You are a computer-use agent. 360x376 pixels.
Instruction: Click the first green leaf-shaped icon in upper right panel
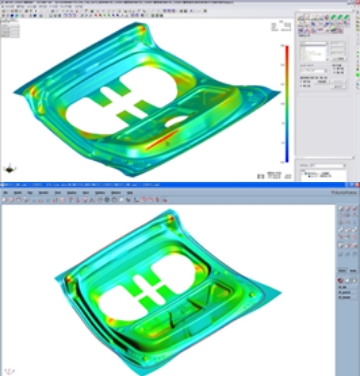(x=333, y=18)
